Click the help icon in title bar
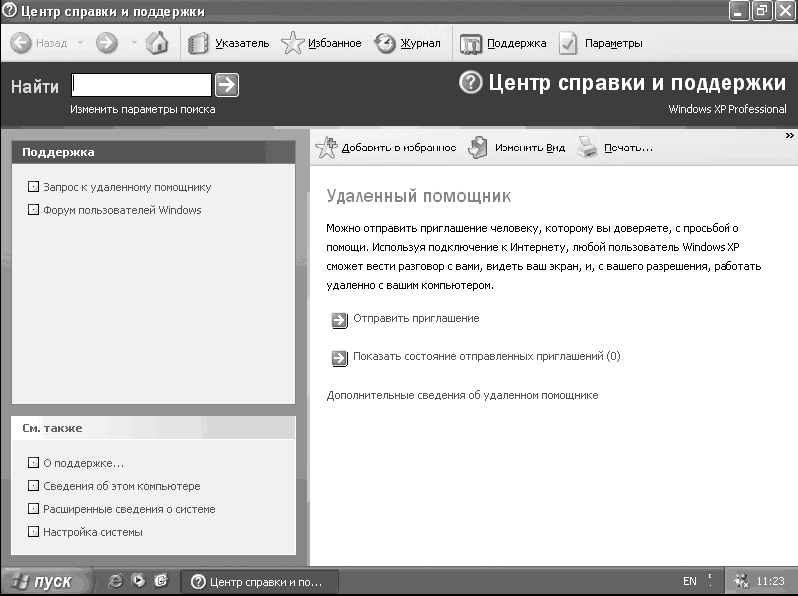Viewport: 798px width, 596px height. tap(10, 10)
